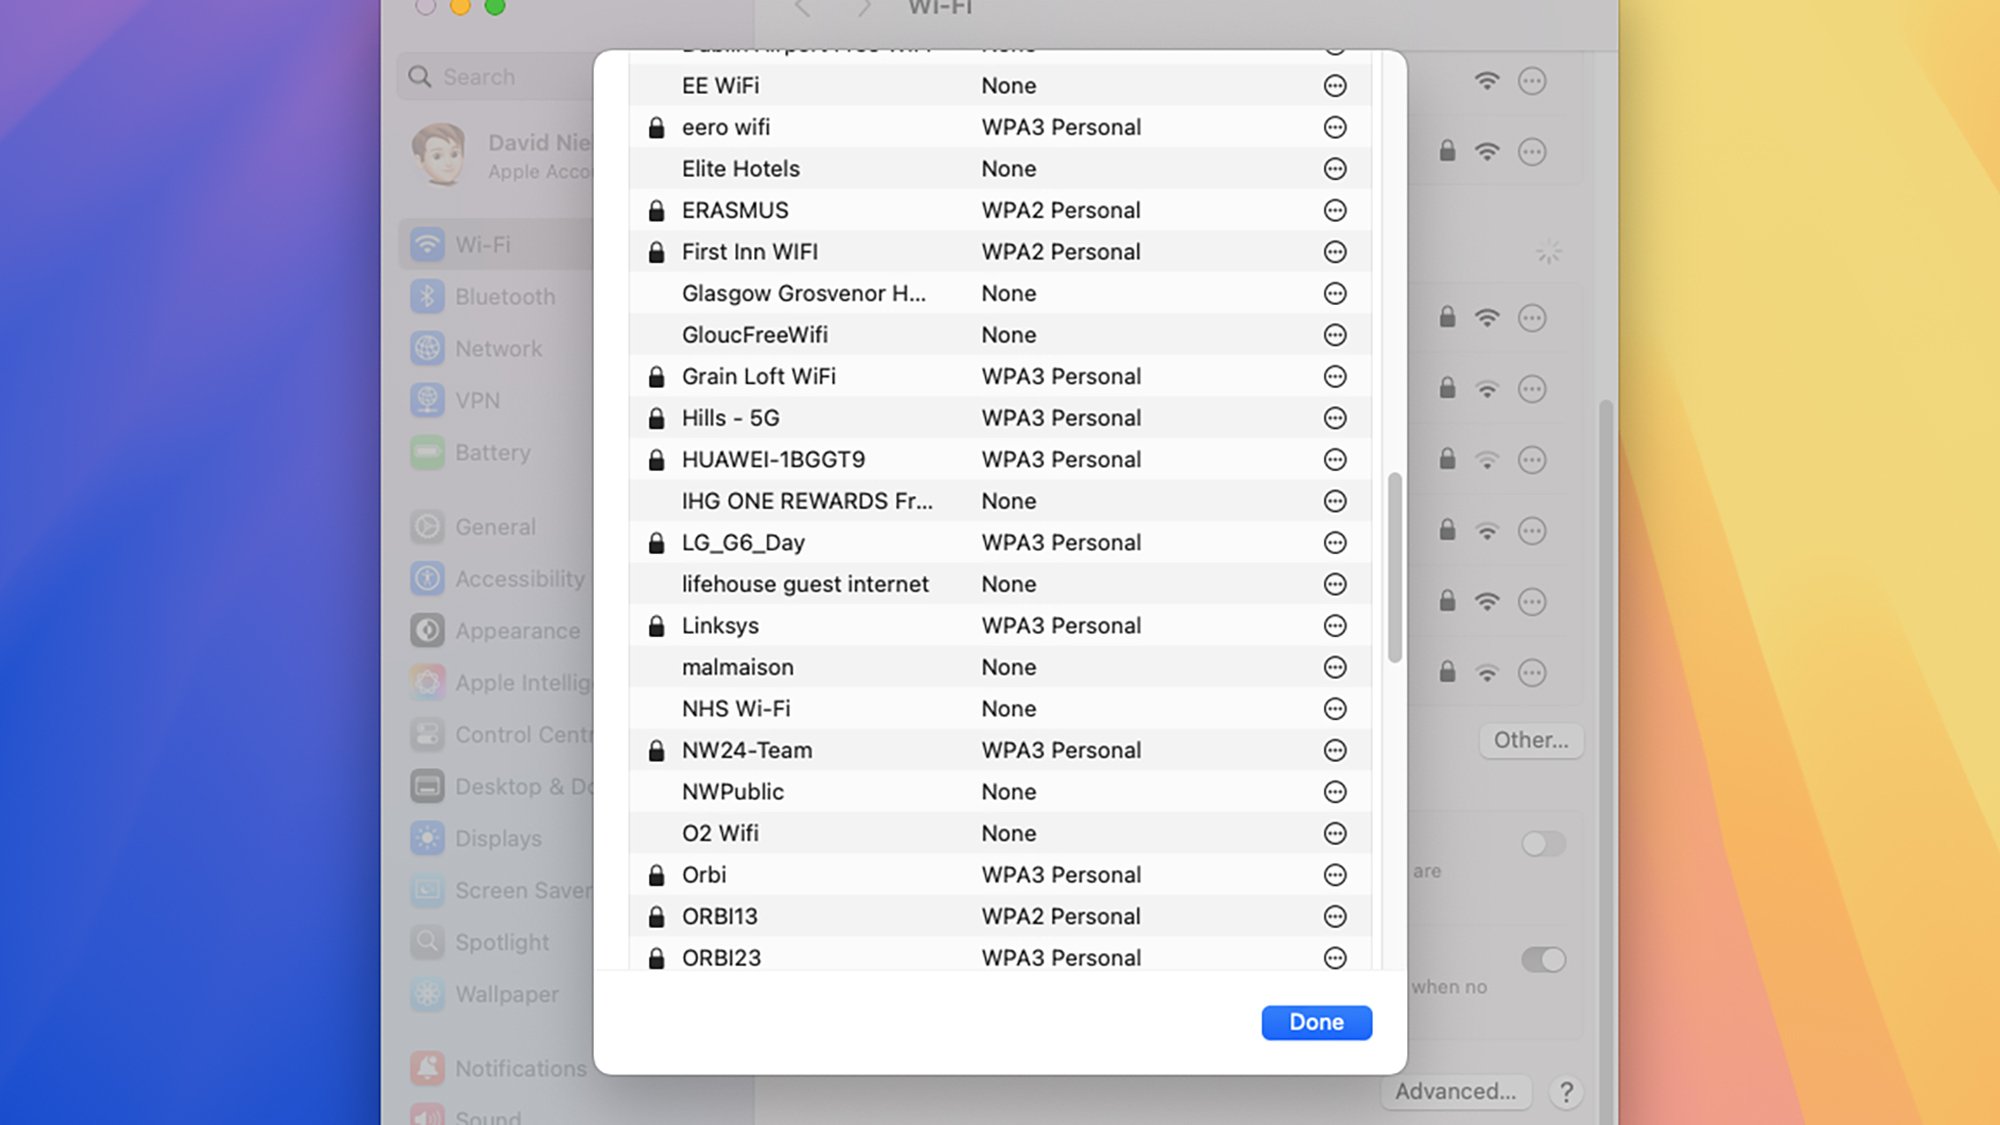Click ellipsis button for Elite Hotels
The height and width of the screenshot is (1125, 2000).
pos(1334,169)
